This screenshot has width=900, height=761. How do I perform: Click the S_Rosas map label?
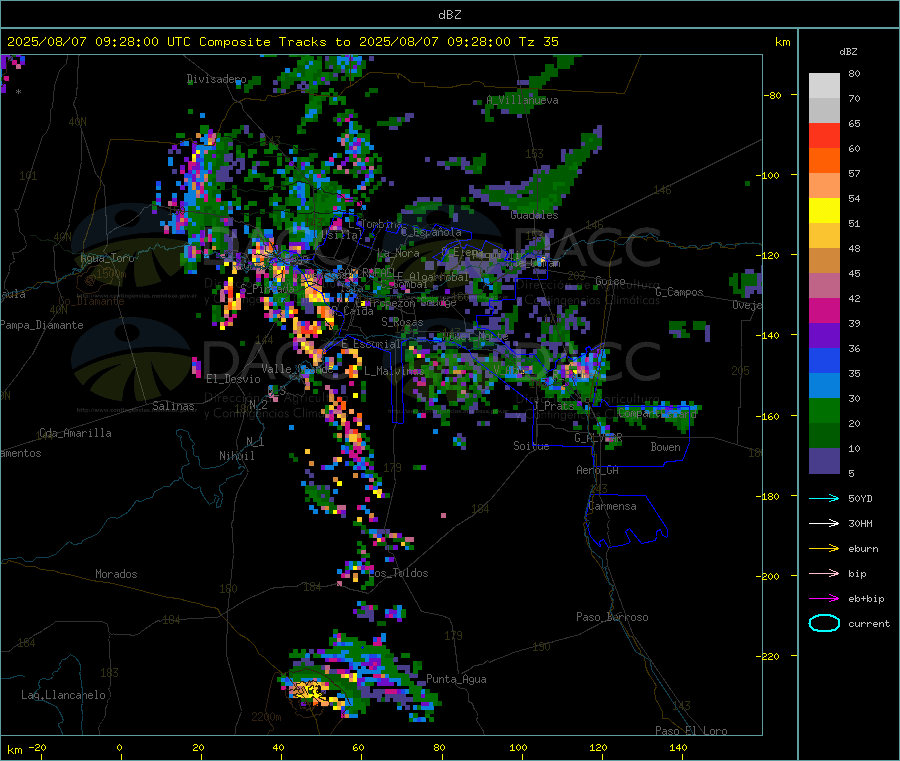click(x=402, y=322)
